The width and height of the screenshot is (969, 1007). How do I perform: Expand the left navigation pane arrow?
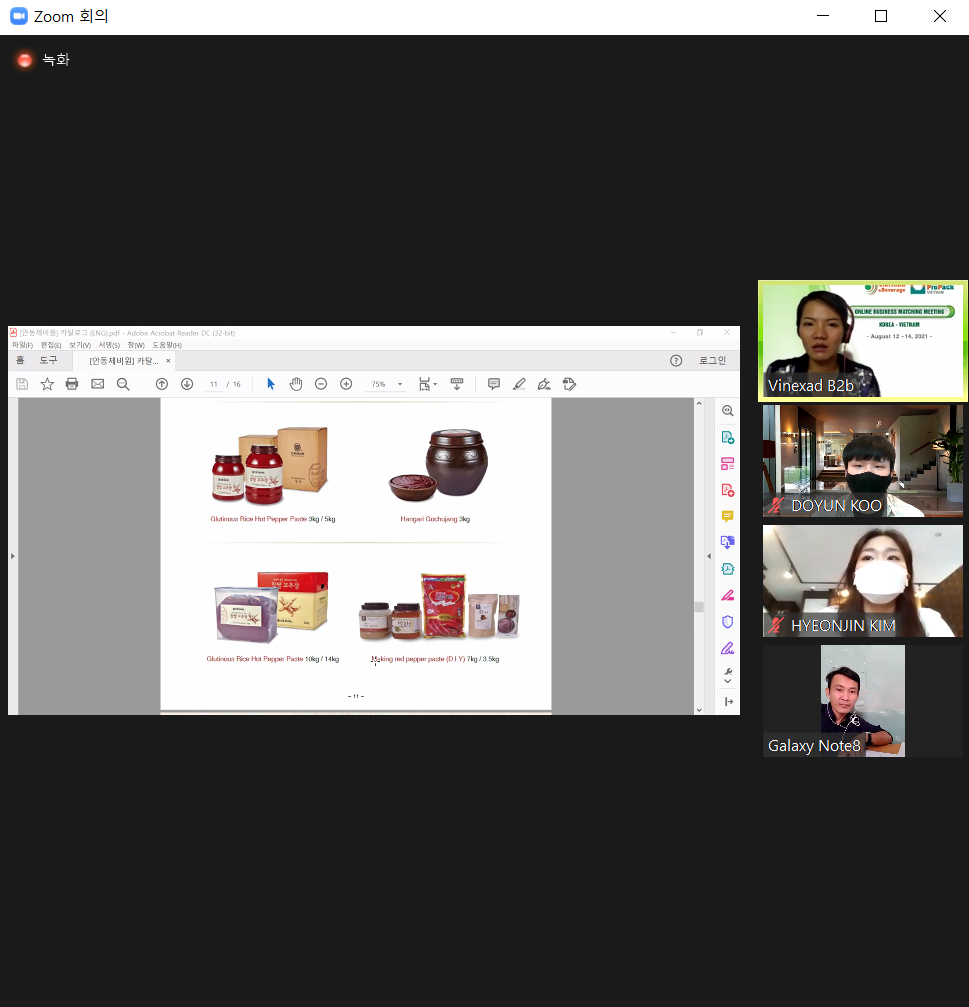[12, 556]
